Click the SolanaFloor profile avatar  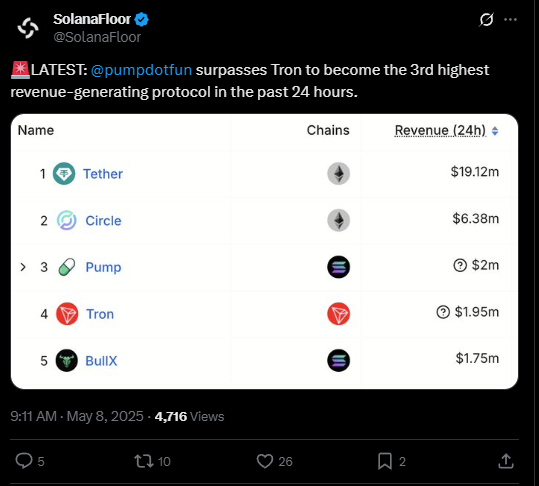(28, 28)
